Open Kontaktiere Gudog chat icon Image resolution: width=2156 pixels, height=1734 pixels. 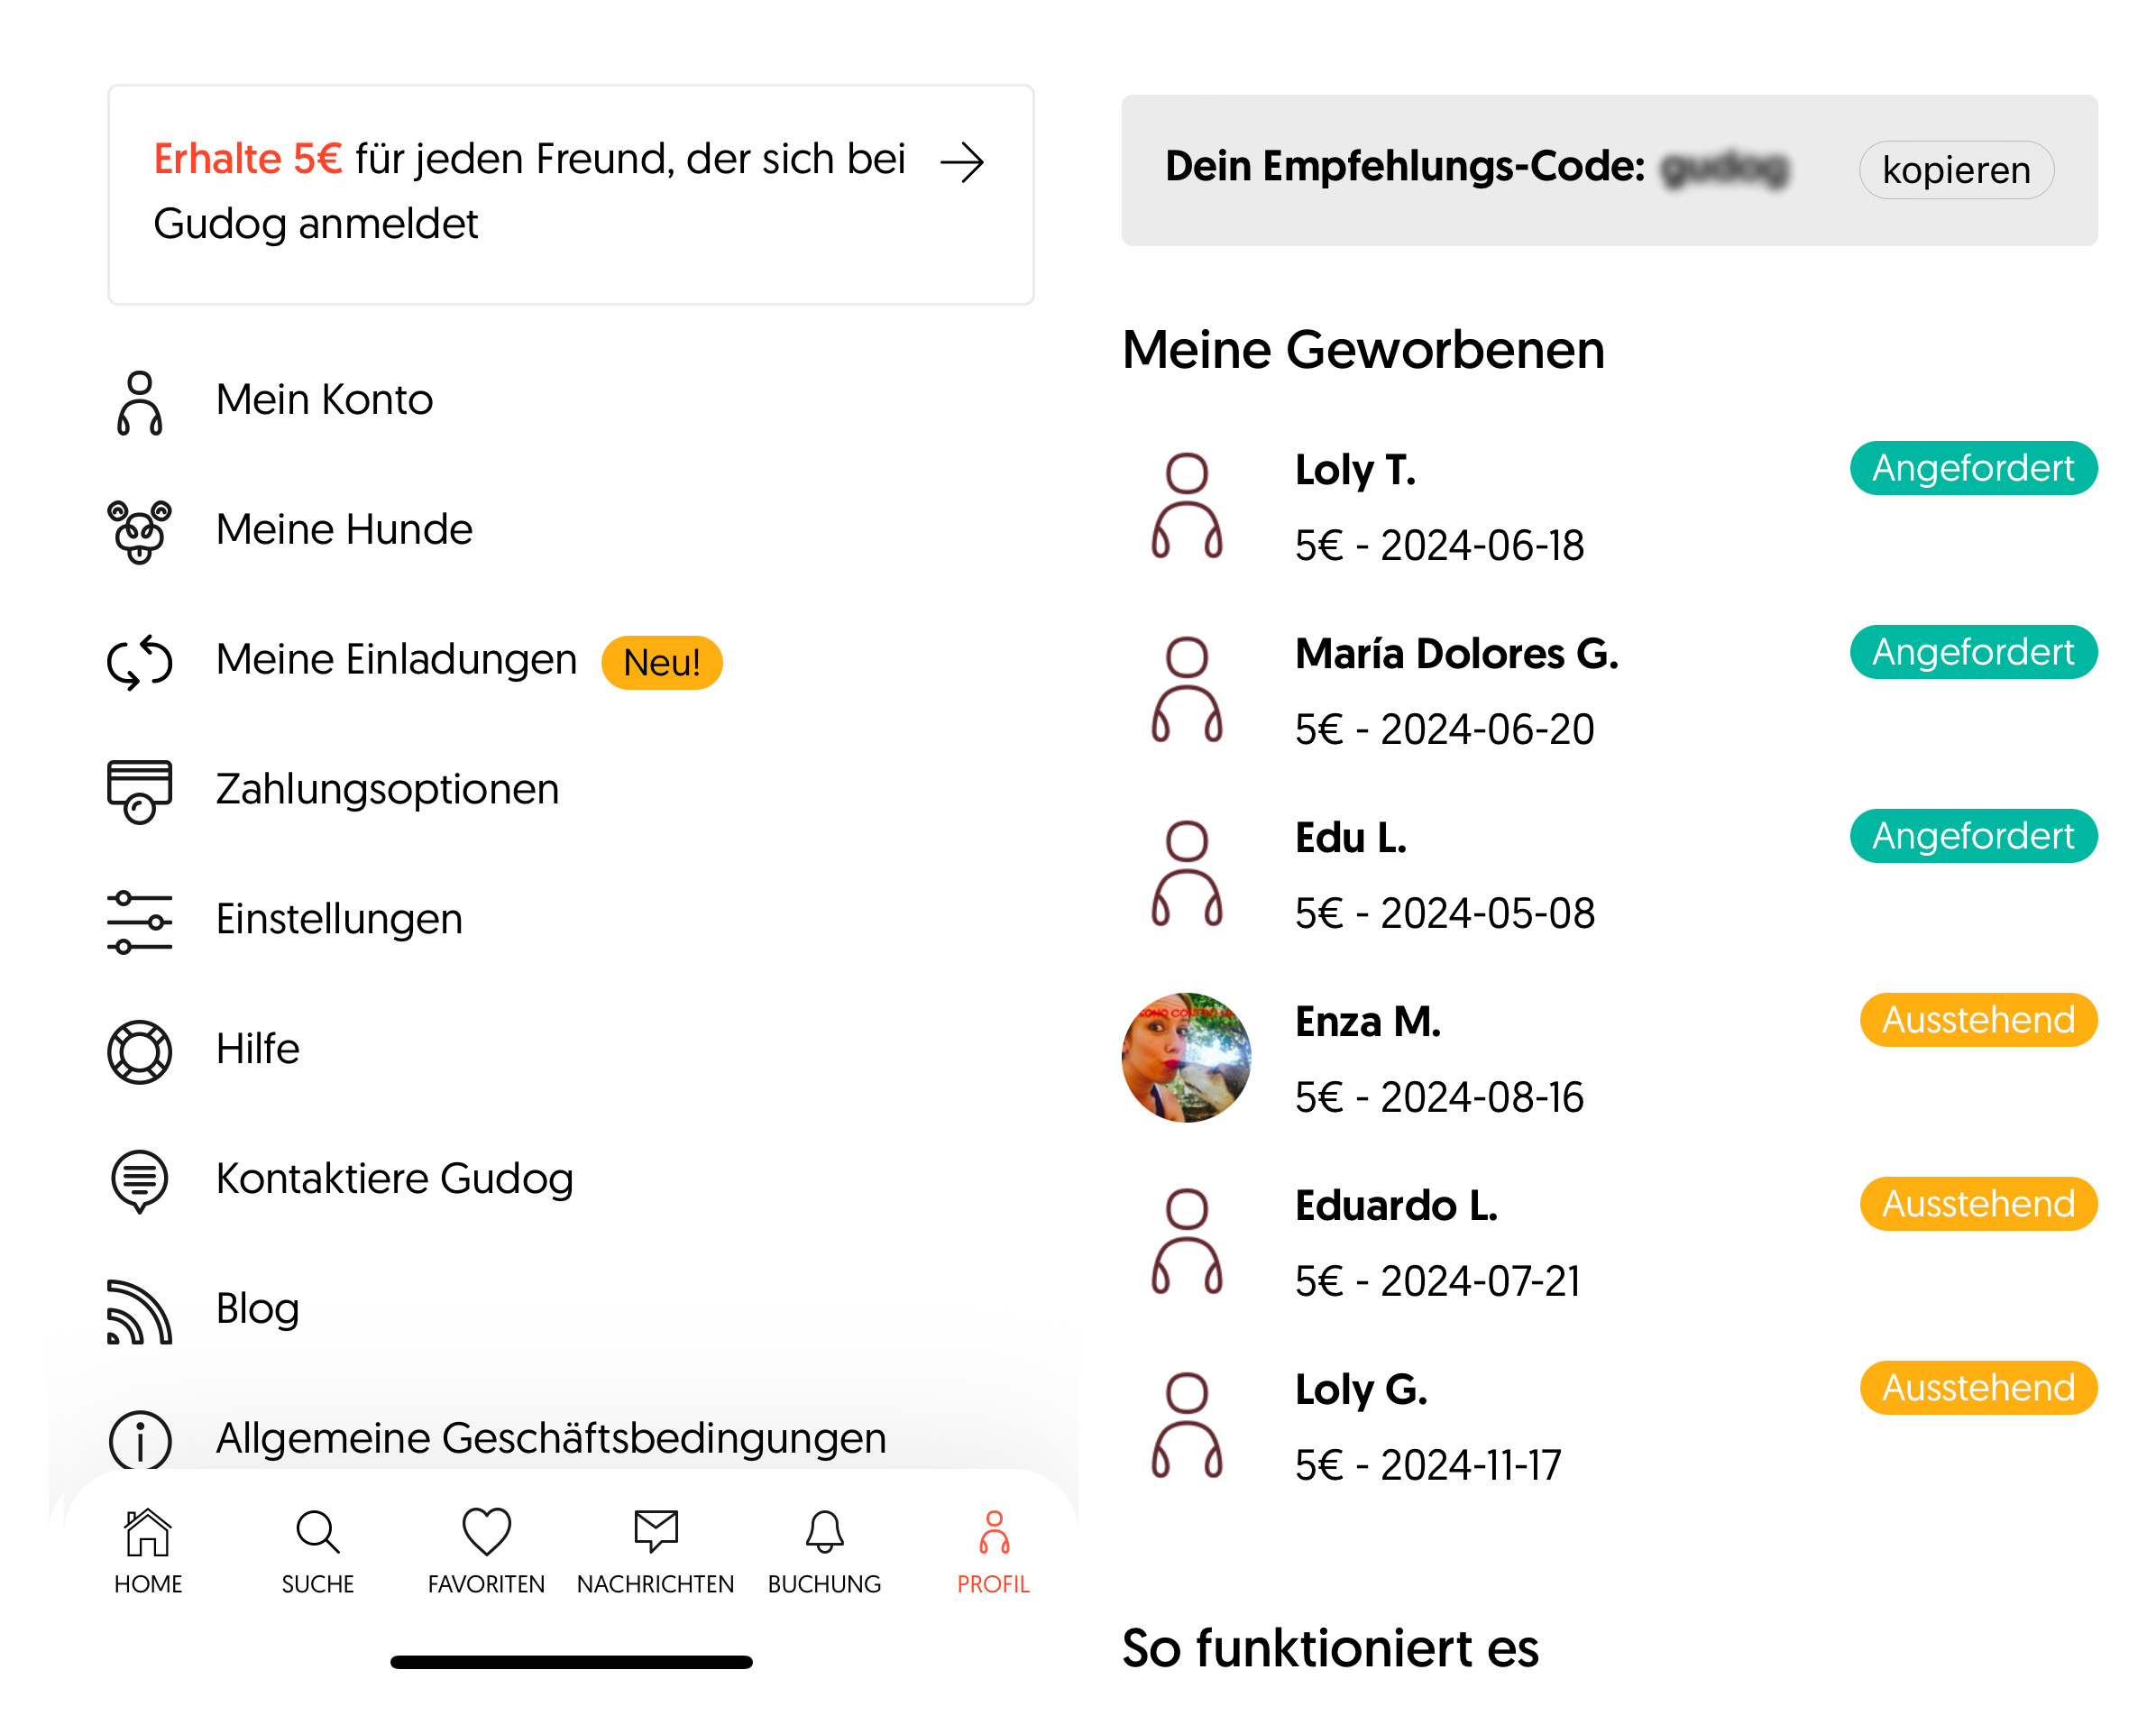click(x=139, y=1180)
